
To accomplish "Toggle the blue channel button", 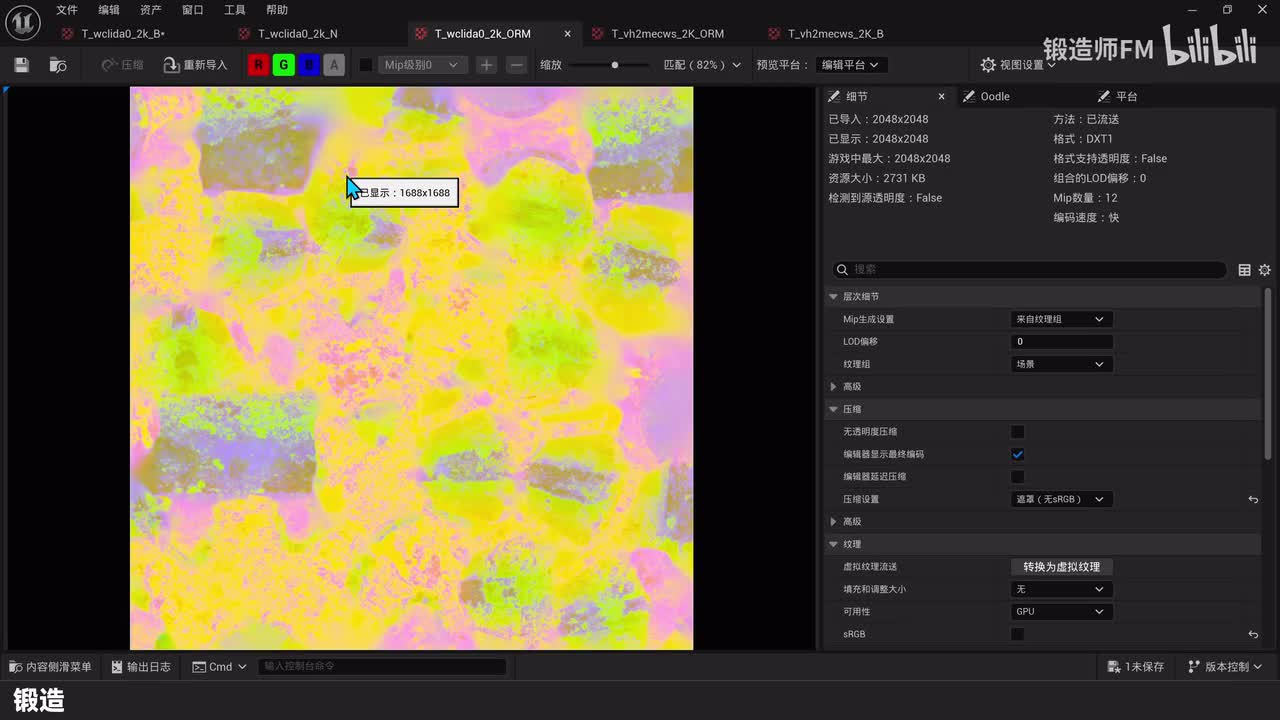I will (x=309, y=65).
